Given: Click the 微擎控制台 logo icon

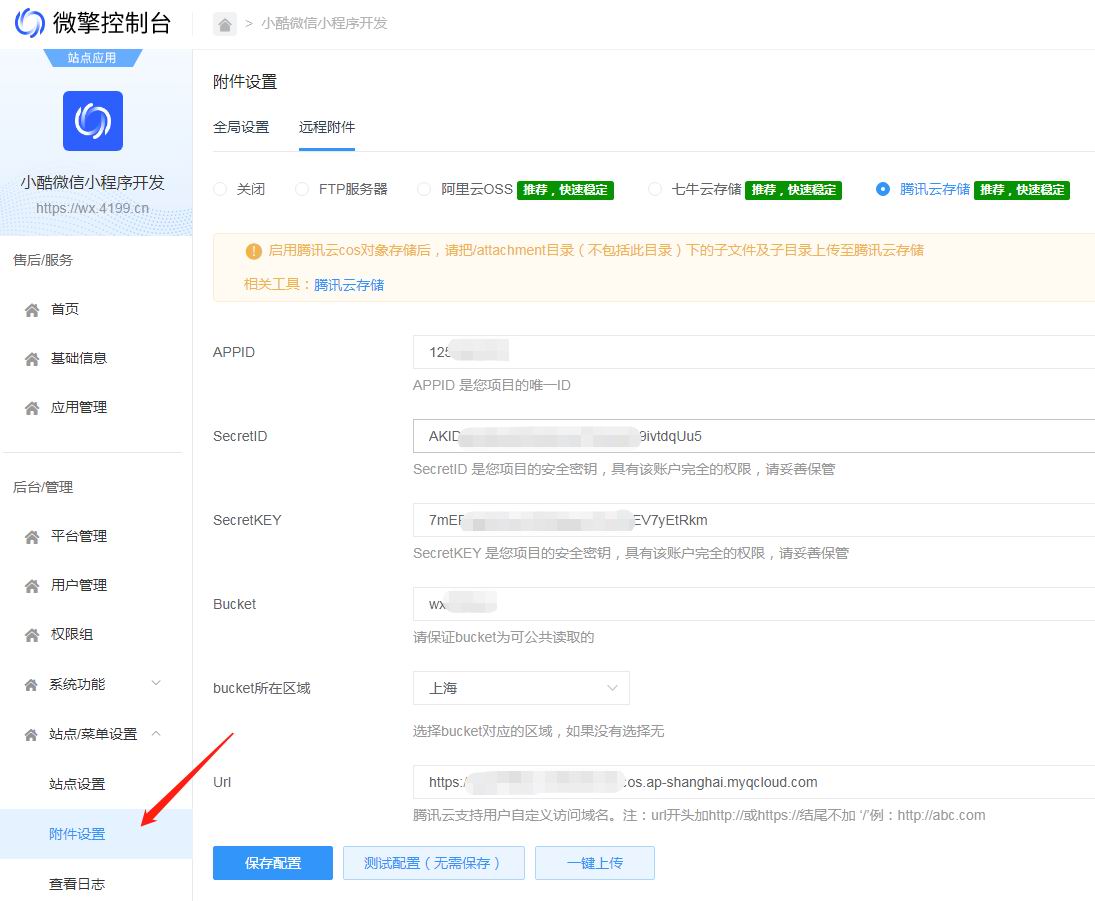Looking at the screenshot, I should [30, 22].
